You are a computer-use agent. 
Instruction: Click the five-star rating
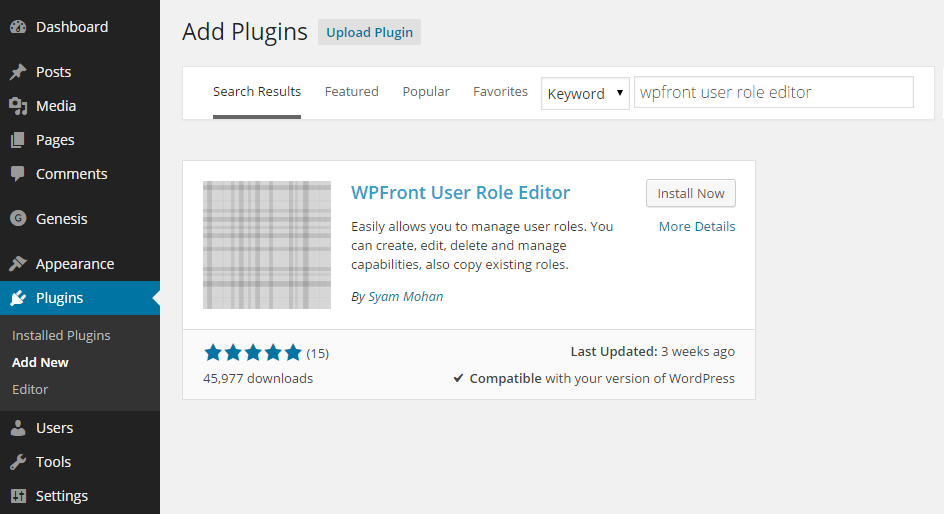point(253,353)
